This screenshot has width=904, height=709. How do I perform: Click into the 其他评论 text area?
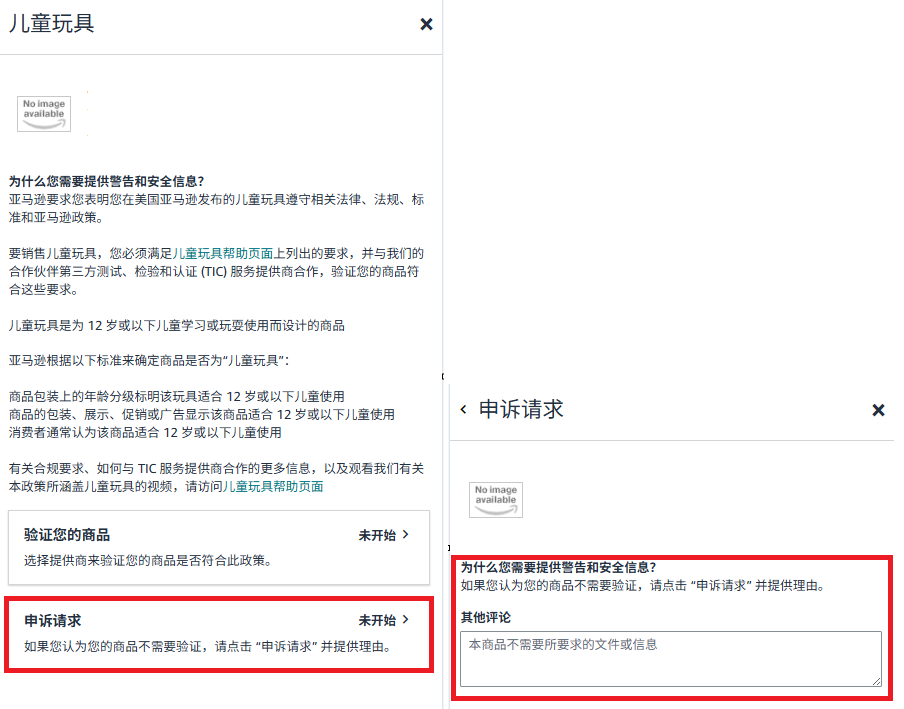coord(671,658)
